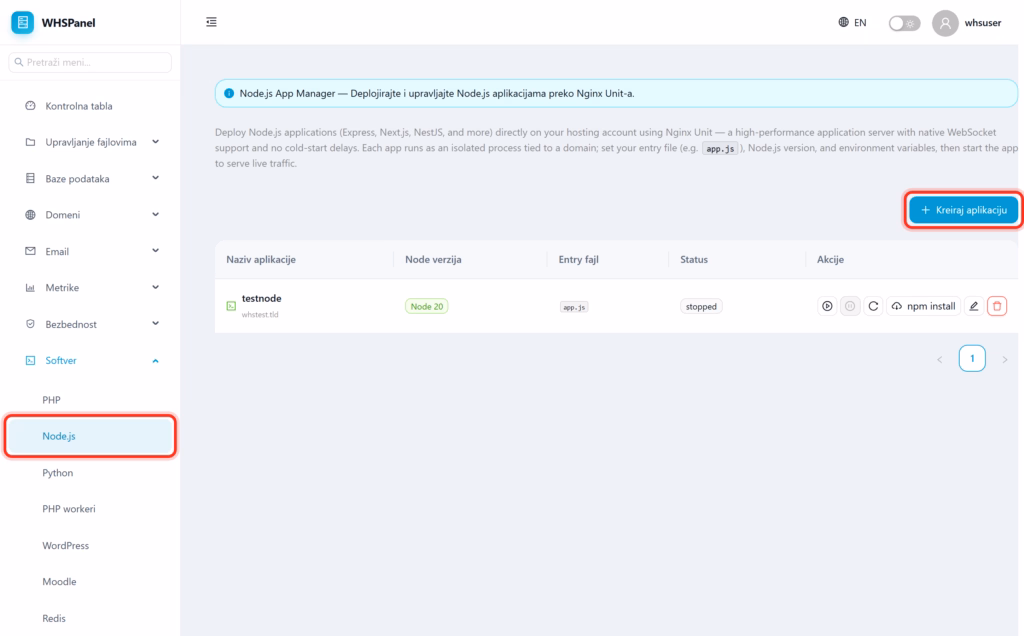Open the Moodle submenu item
This screenshot has width=1024, height=636.
[x=90, y=582]
